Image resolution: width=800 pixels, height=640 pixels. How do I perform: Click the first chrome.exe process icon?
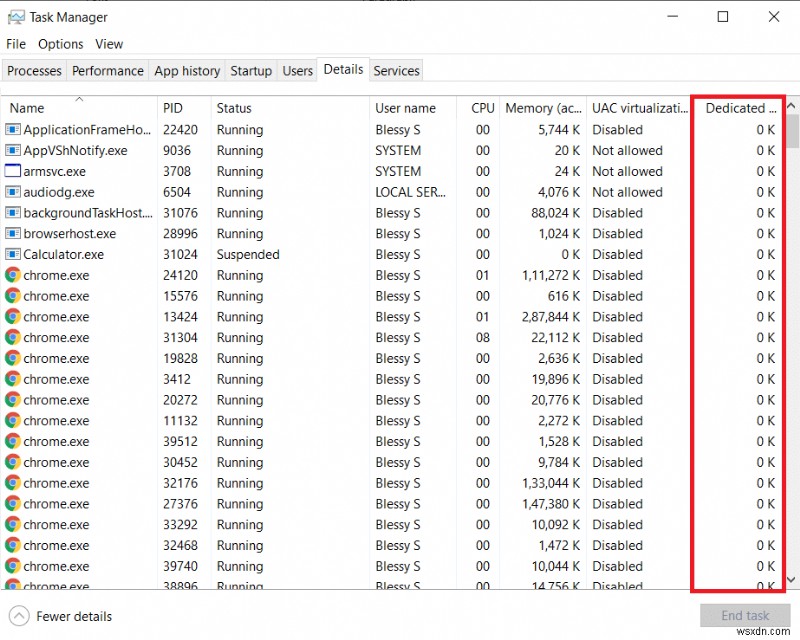click(11, 275)
